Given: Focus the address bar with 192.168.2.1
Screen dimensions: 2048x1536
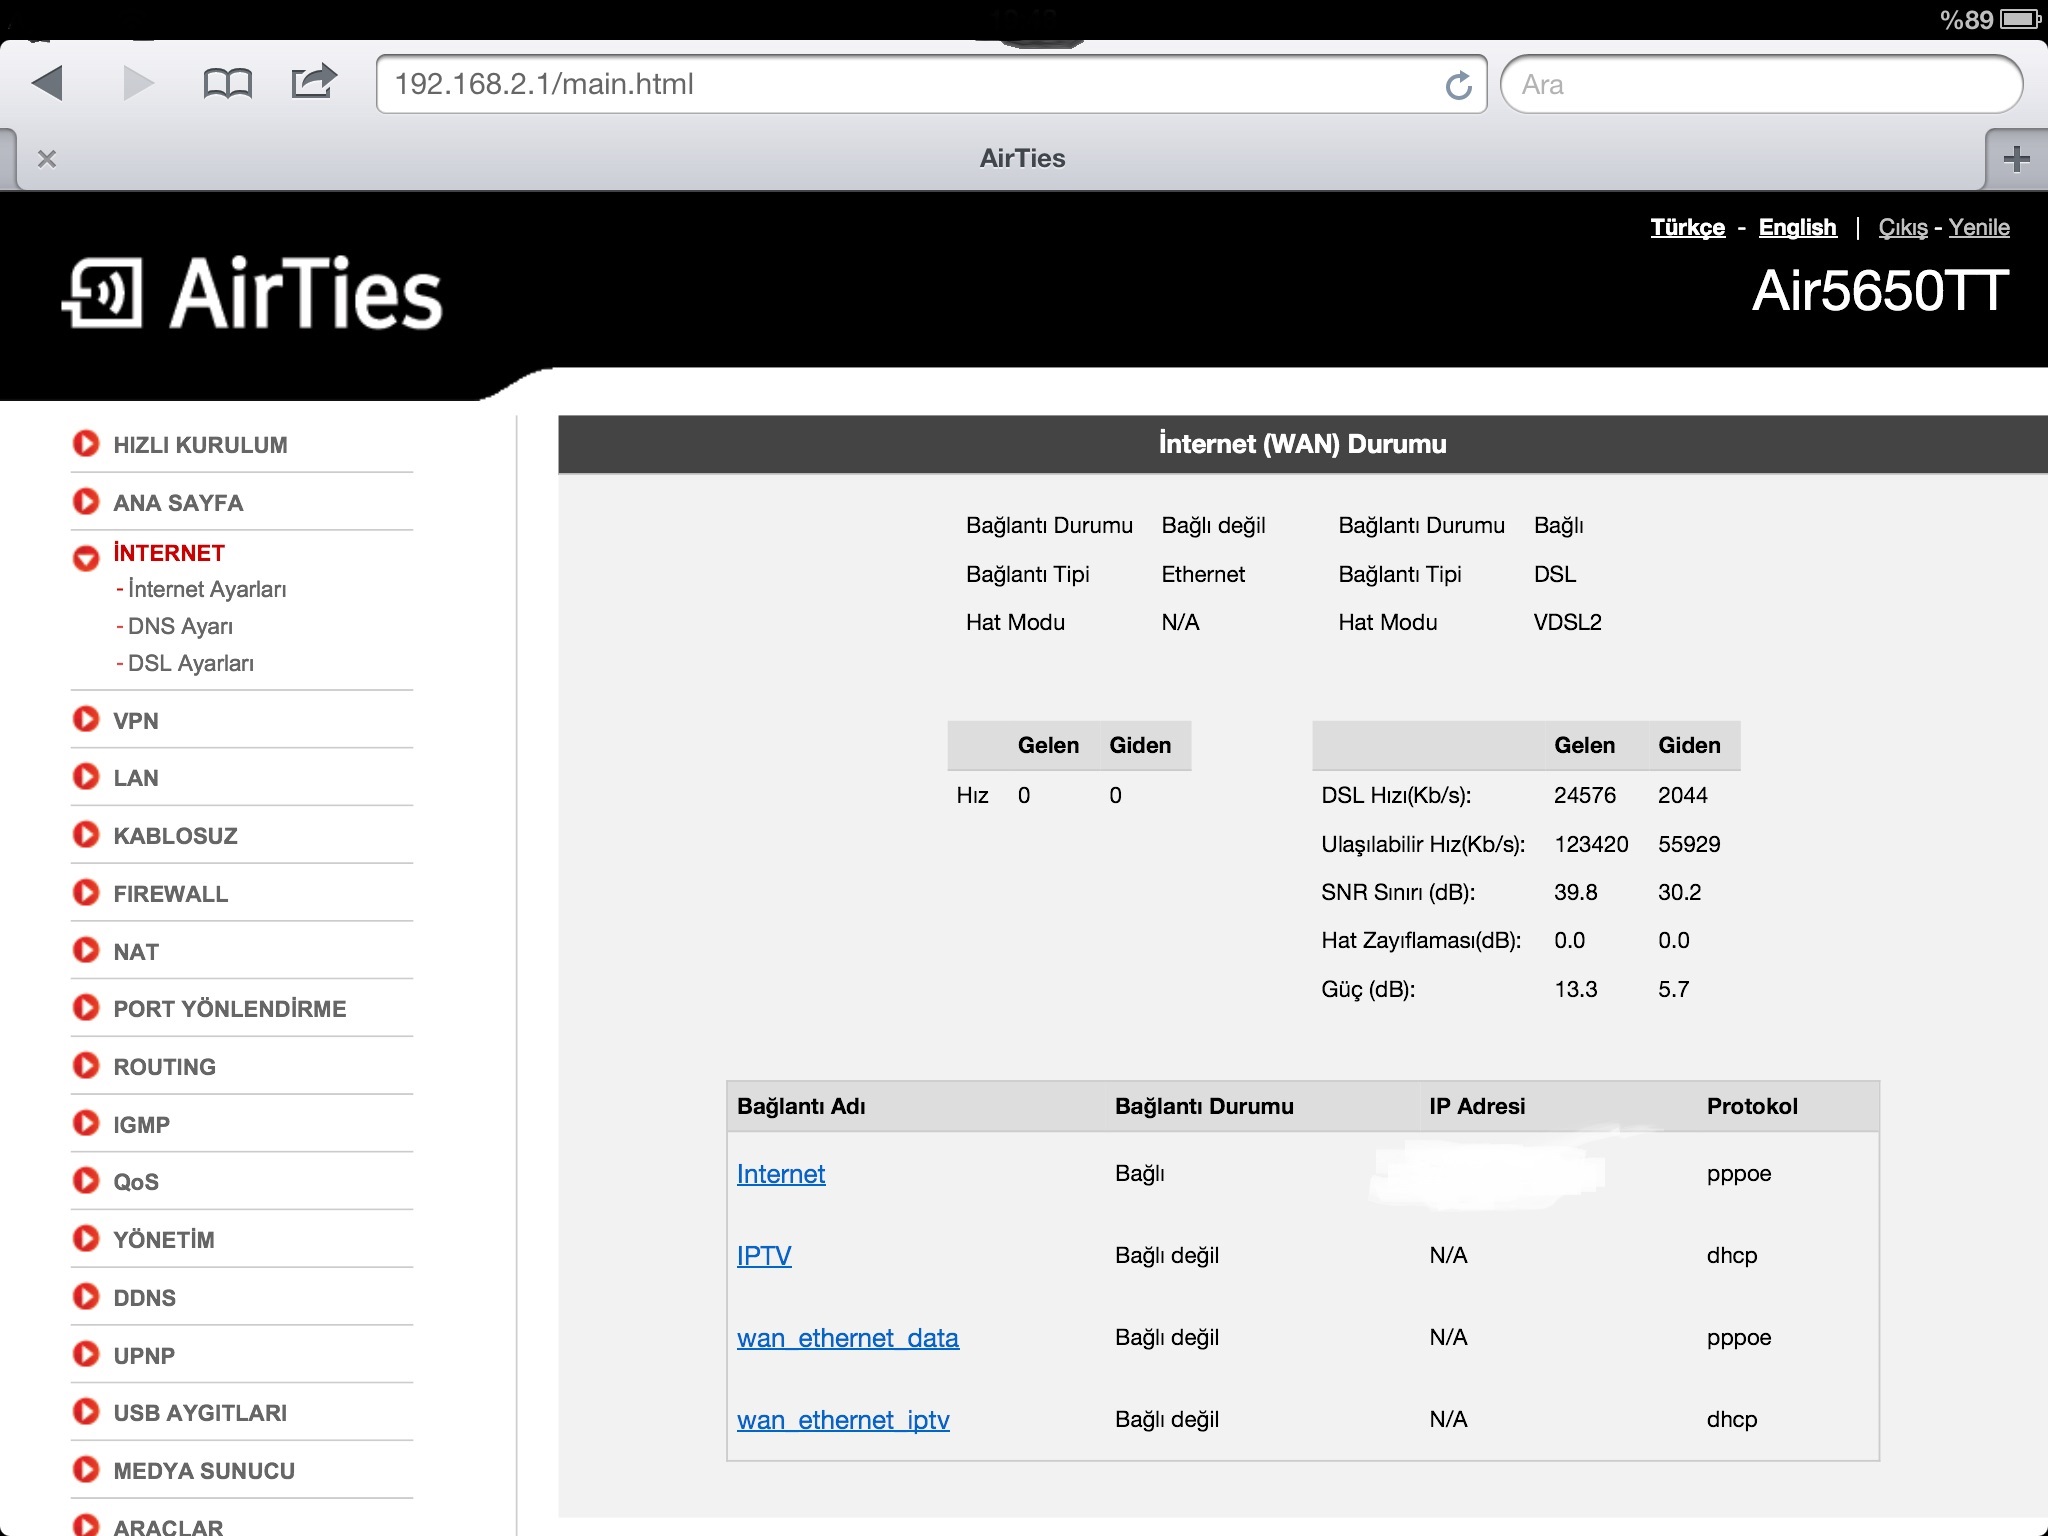Looking at the screenshot, I should point(931,84).
